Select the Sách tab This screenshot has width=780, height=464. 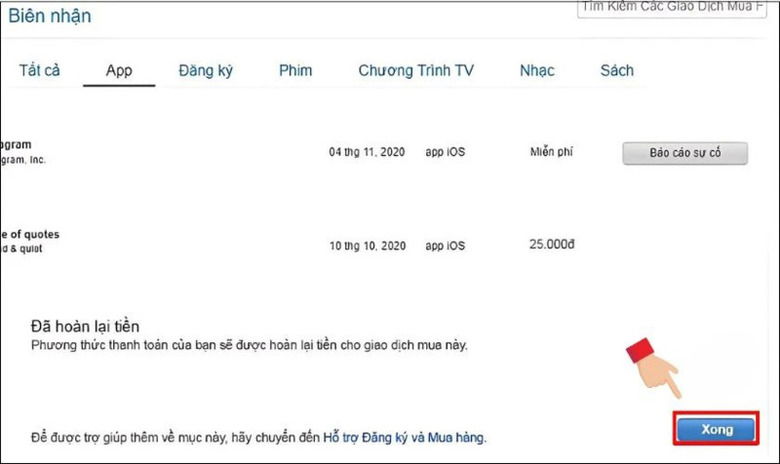(616, 70)
